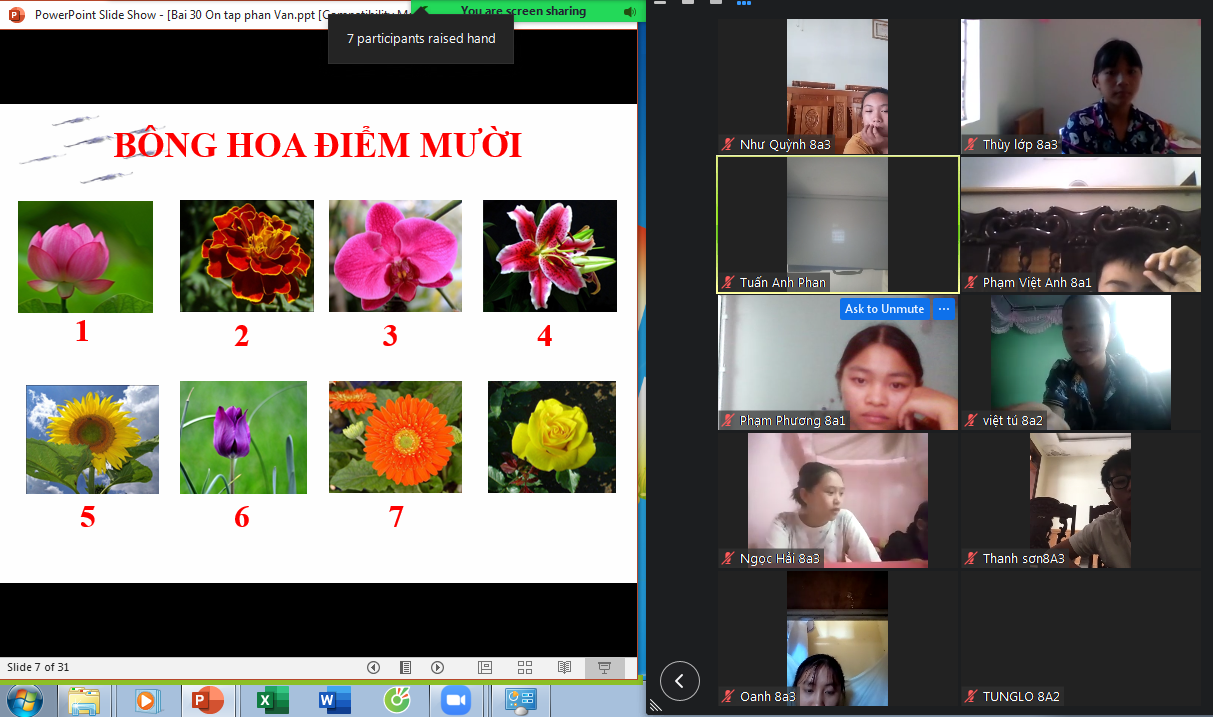The width and height of the screenshot is (1213, 717).
Task: Open Excel from the taskbar
Action: [x=272, y=700]
